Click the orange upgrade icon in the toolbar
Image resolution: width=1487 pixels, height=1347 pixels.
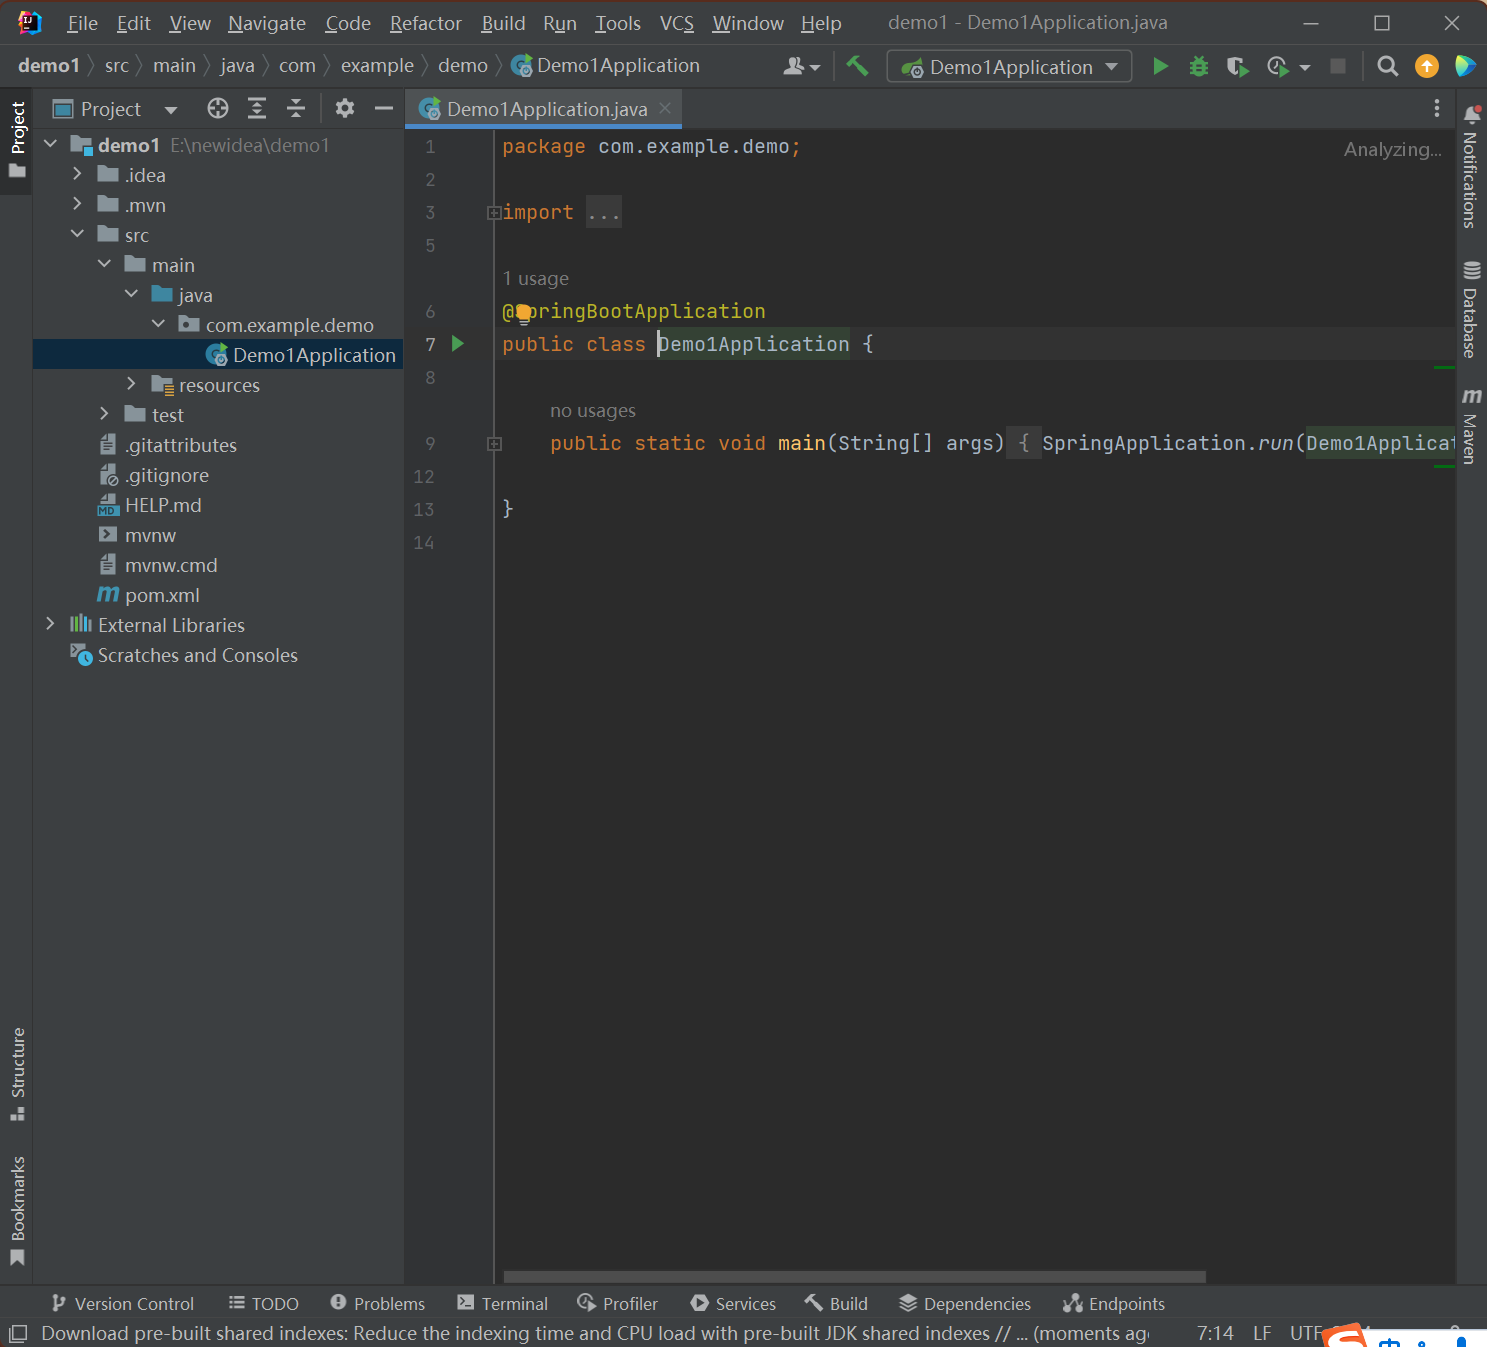click(1426, 66)
